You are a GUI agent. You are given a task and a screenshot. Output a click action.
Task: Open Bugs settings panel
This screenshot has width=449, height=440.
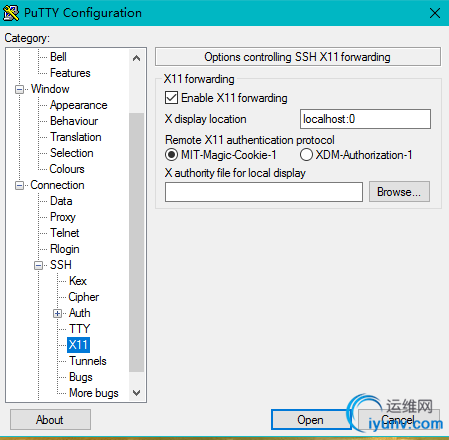click(x=81, y=377)
